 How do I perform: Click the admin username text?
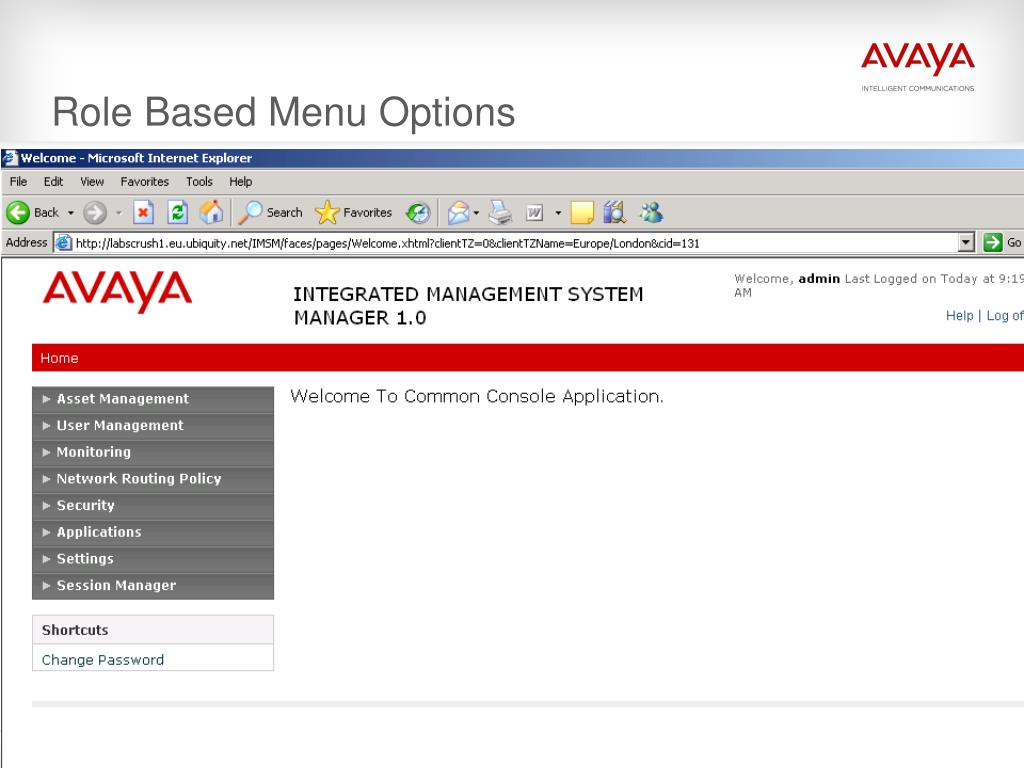819,279
